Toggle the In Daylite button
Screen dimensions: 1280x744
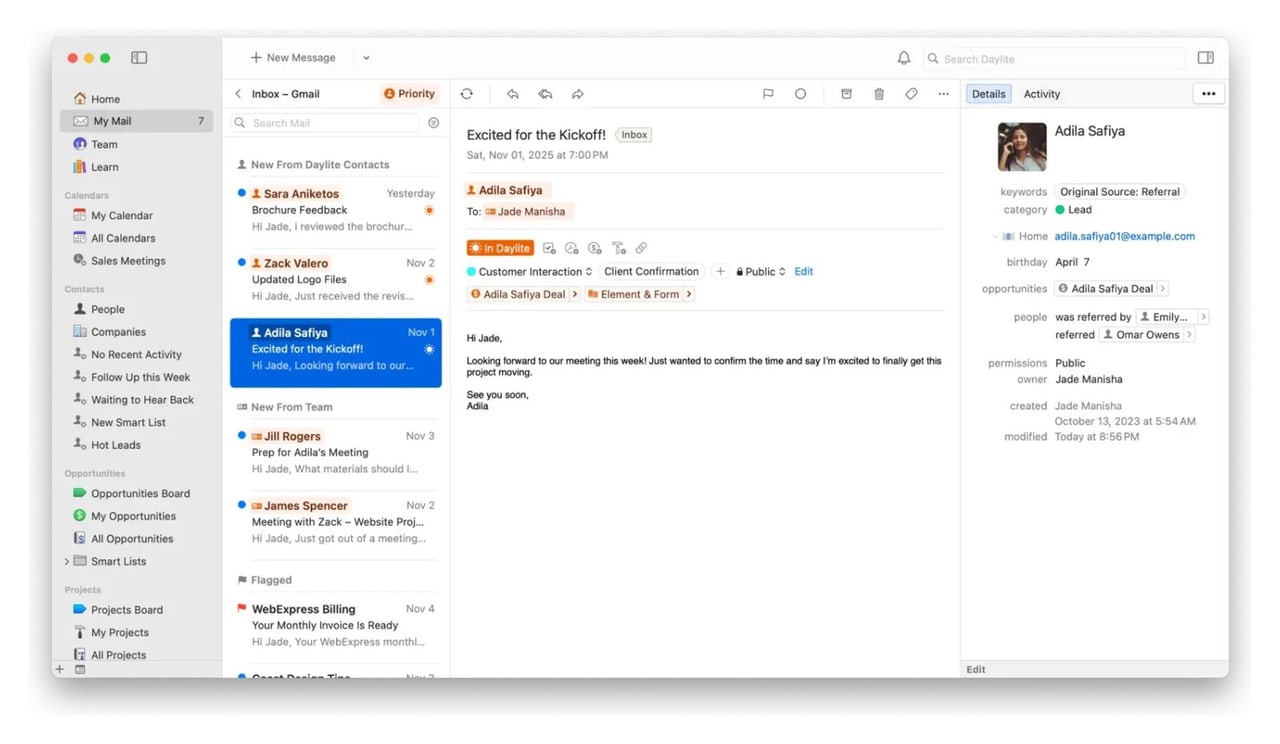tap(500, 248)
